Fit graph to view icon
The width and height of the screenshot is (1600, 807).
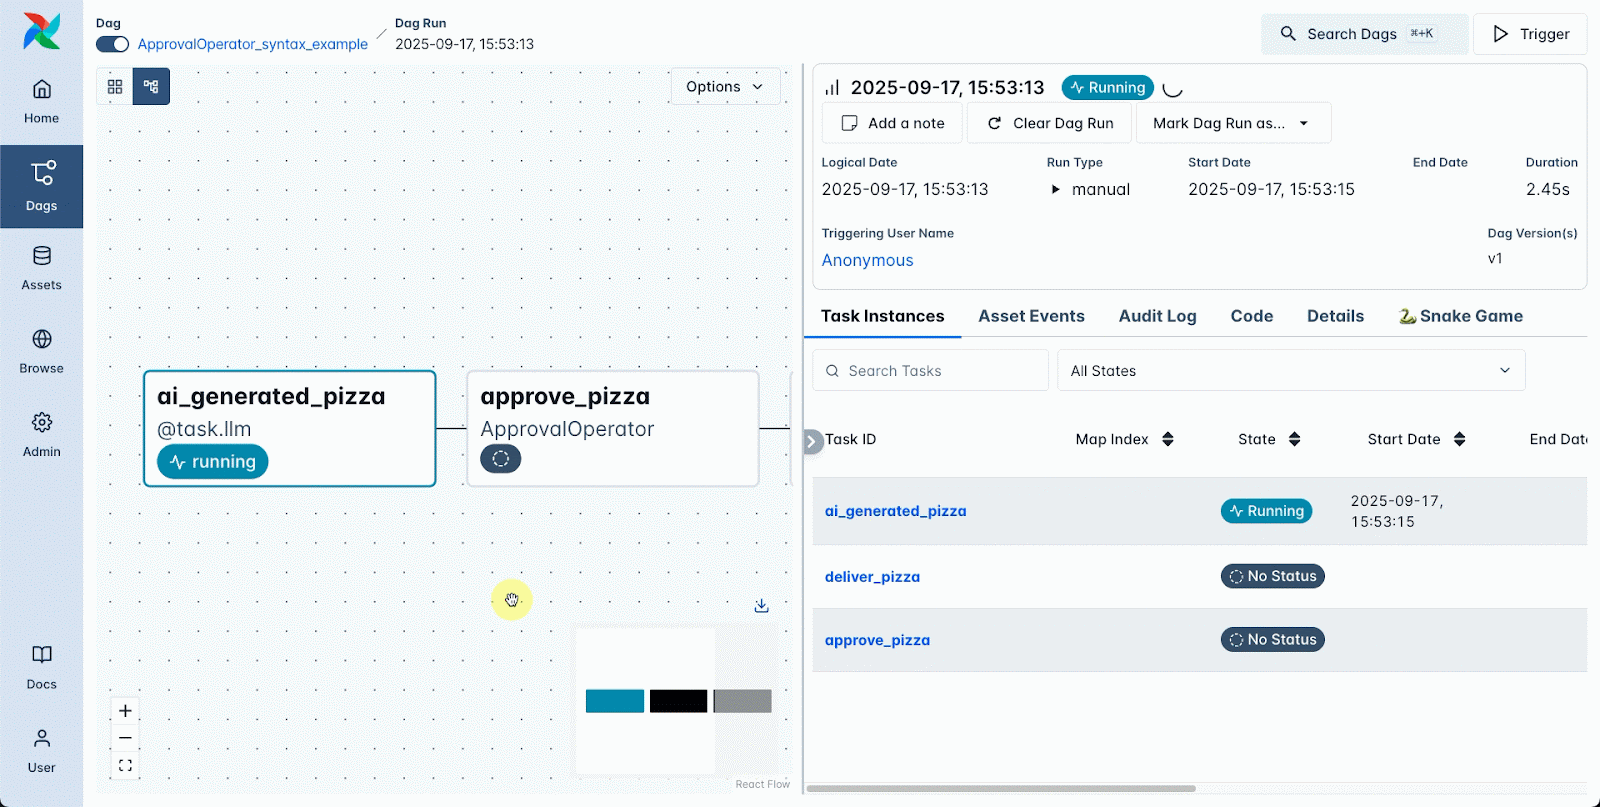pyautogui.click(x=125, y=766)
